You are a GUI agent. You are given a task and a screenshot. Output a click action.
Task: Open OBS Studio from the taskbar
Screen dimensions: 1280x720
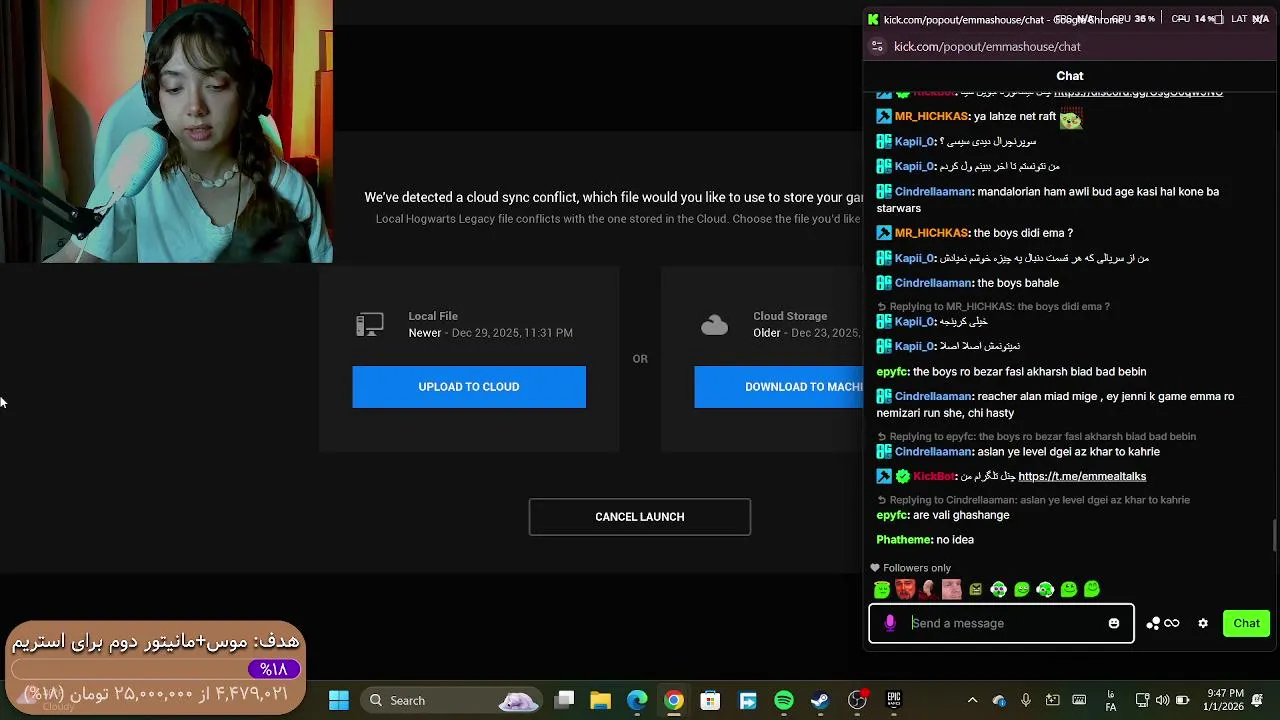click(857, 700)
